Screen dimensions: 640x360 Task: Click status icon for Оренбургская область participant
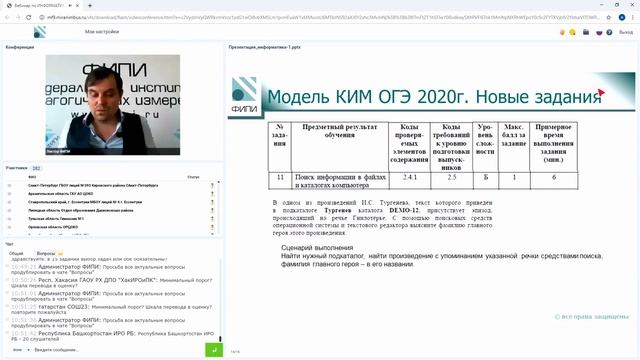point(212,227)
